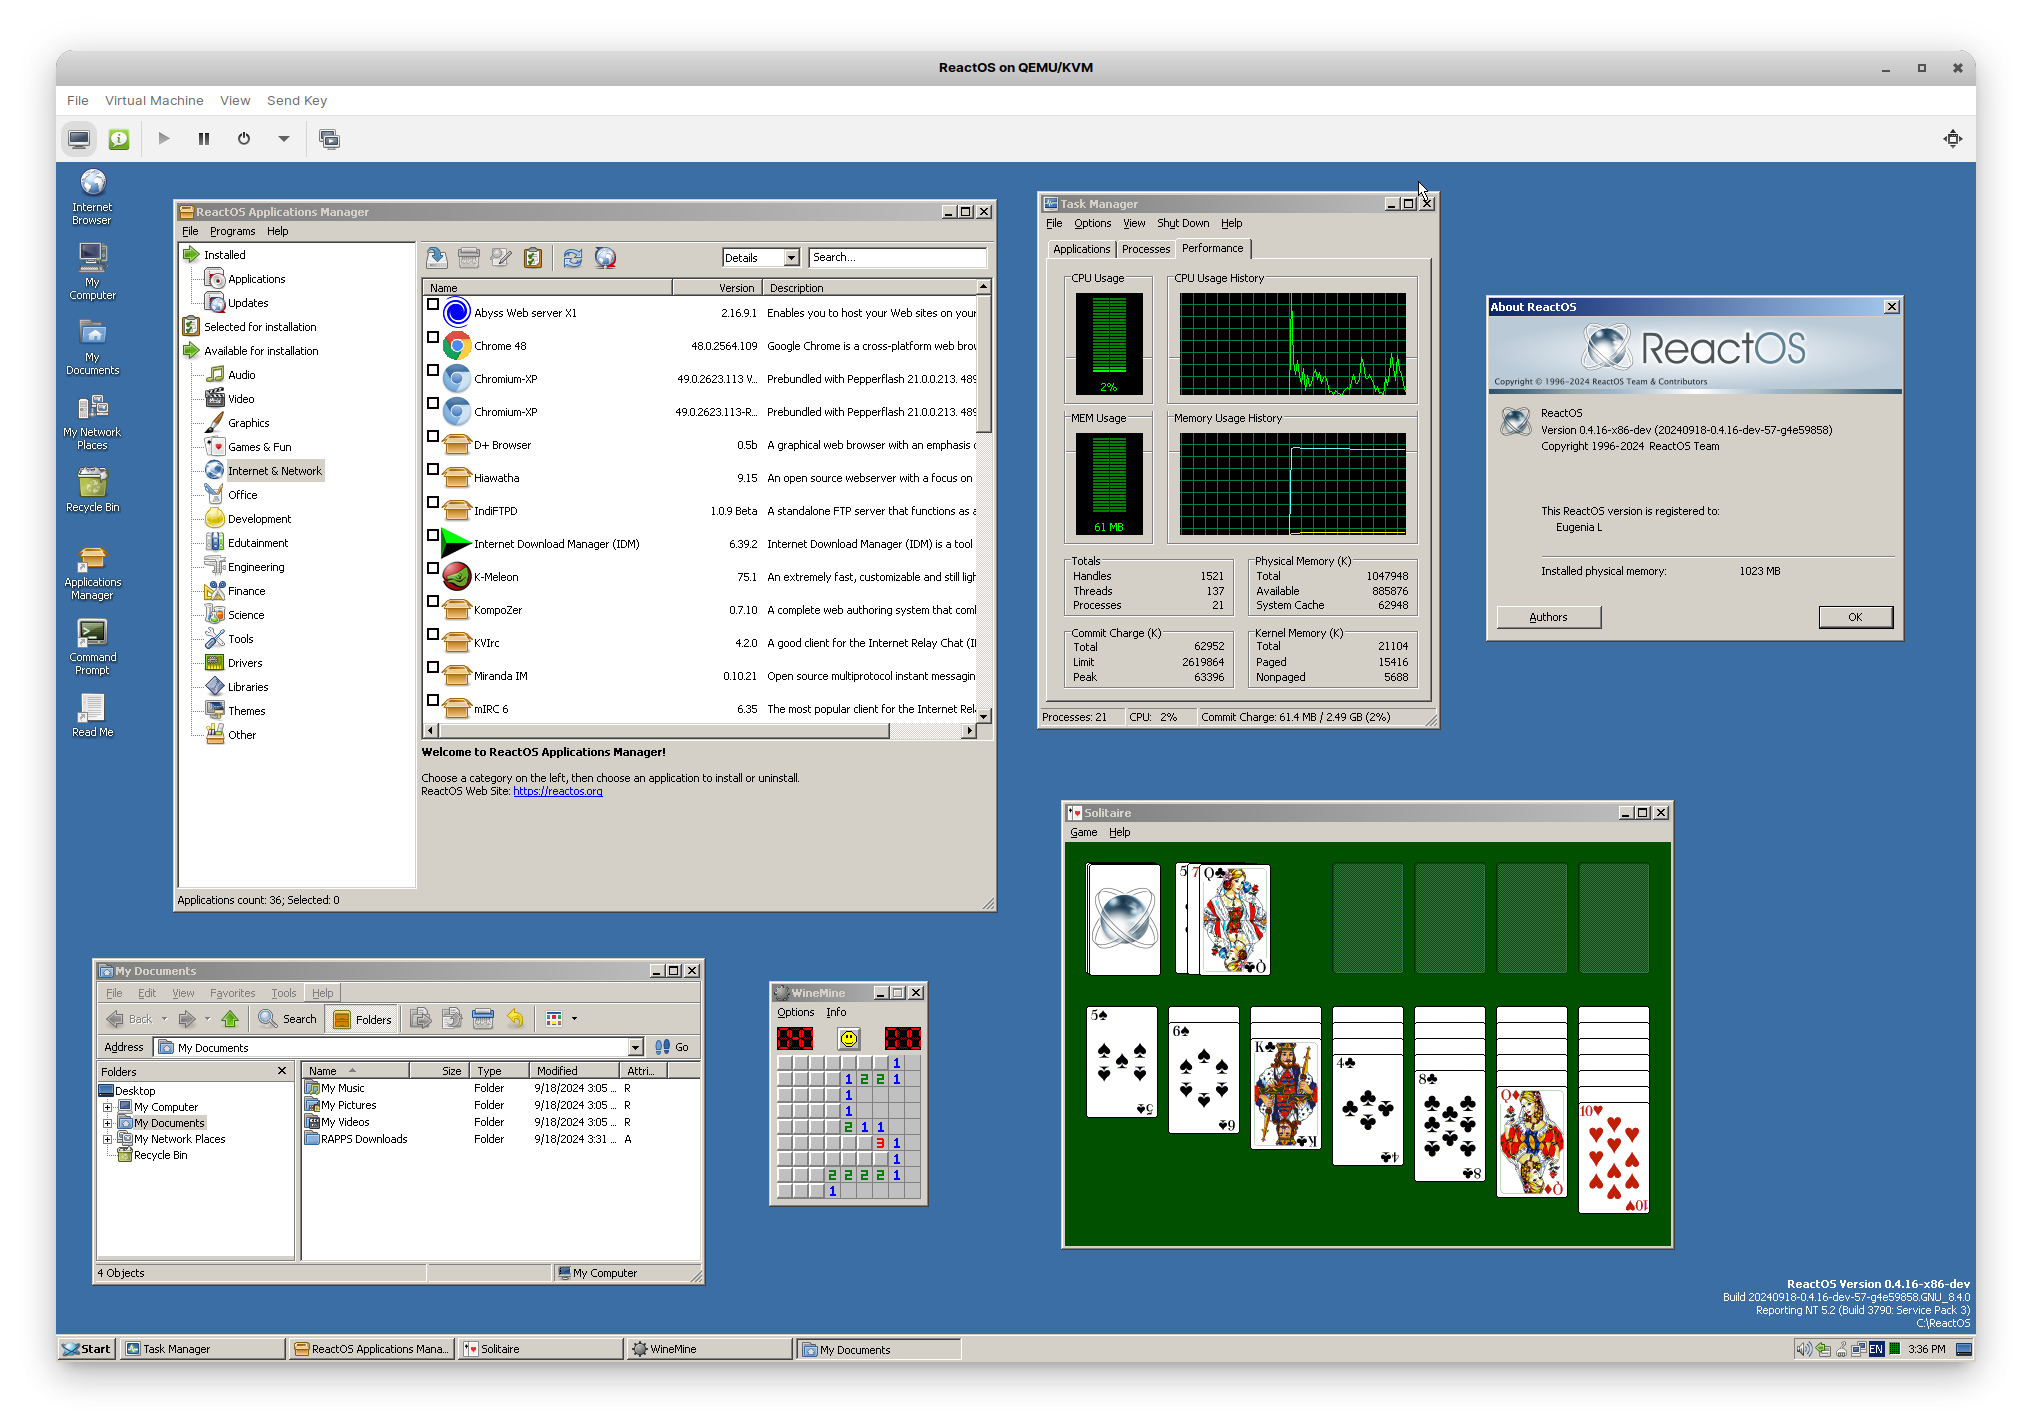The width and height of the screenshot is (2032, 1425).
Task: Click the power shut down icon in QEMU toolbar
Action: coord(244,139)
